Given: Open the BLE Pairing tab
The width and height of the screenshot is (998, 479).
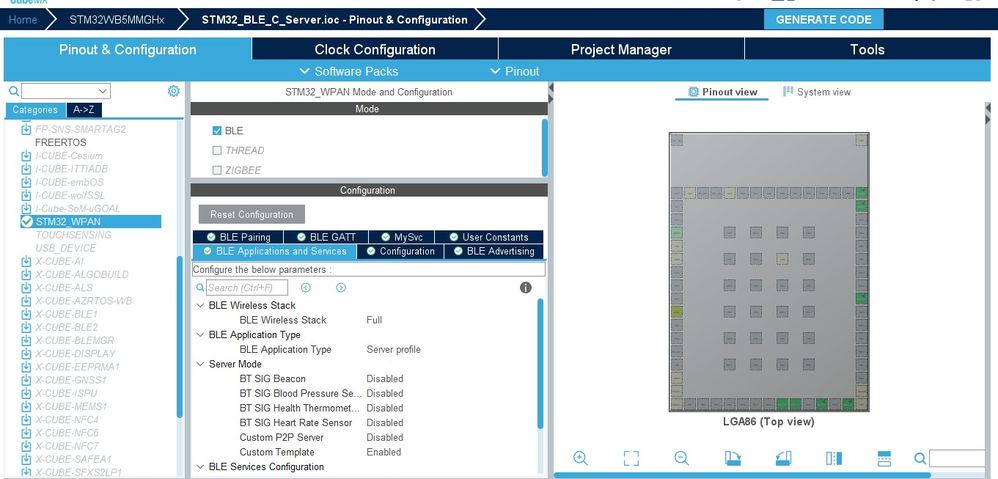Looking at the screenshot, I should [239, 237].
